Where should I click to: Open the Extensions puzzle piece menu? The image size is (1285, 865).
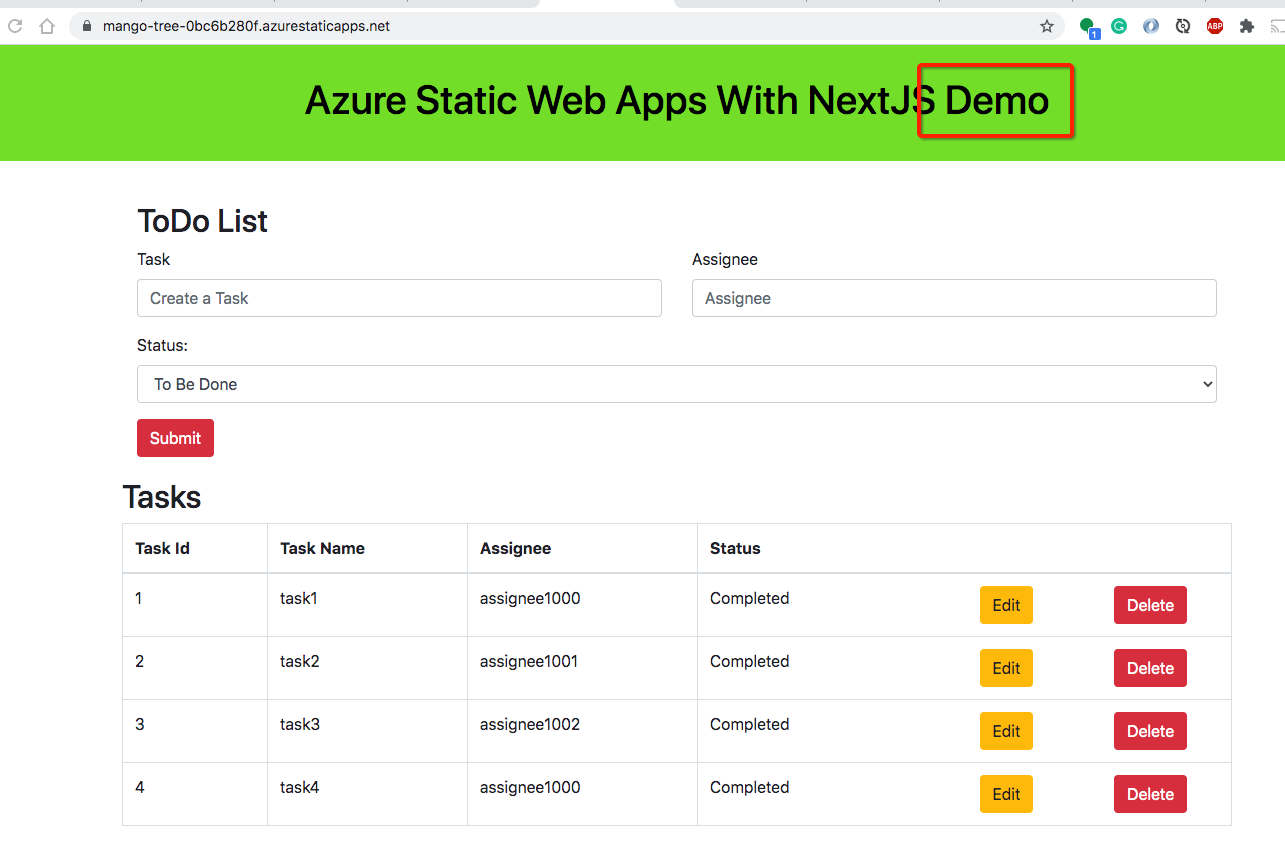tap(1247, 26)
